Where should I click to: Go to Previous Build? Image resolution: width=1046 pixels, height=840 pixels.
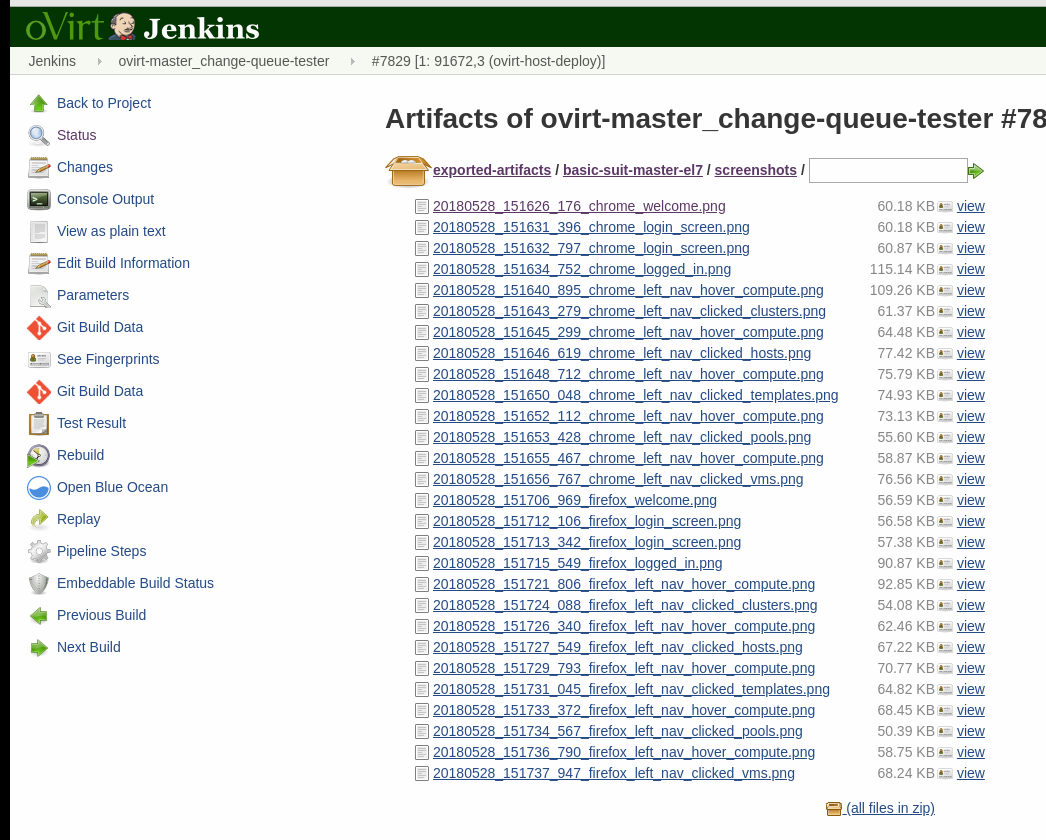(x=101, y=615)
